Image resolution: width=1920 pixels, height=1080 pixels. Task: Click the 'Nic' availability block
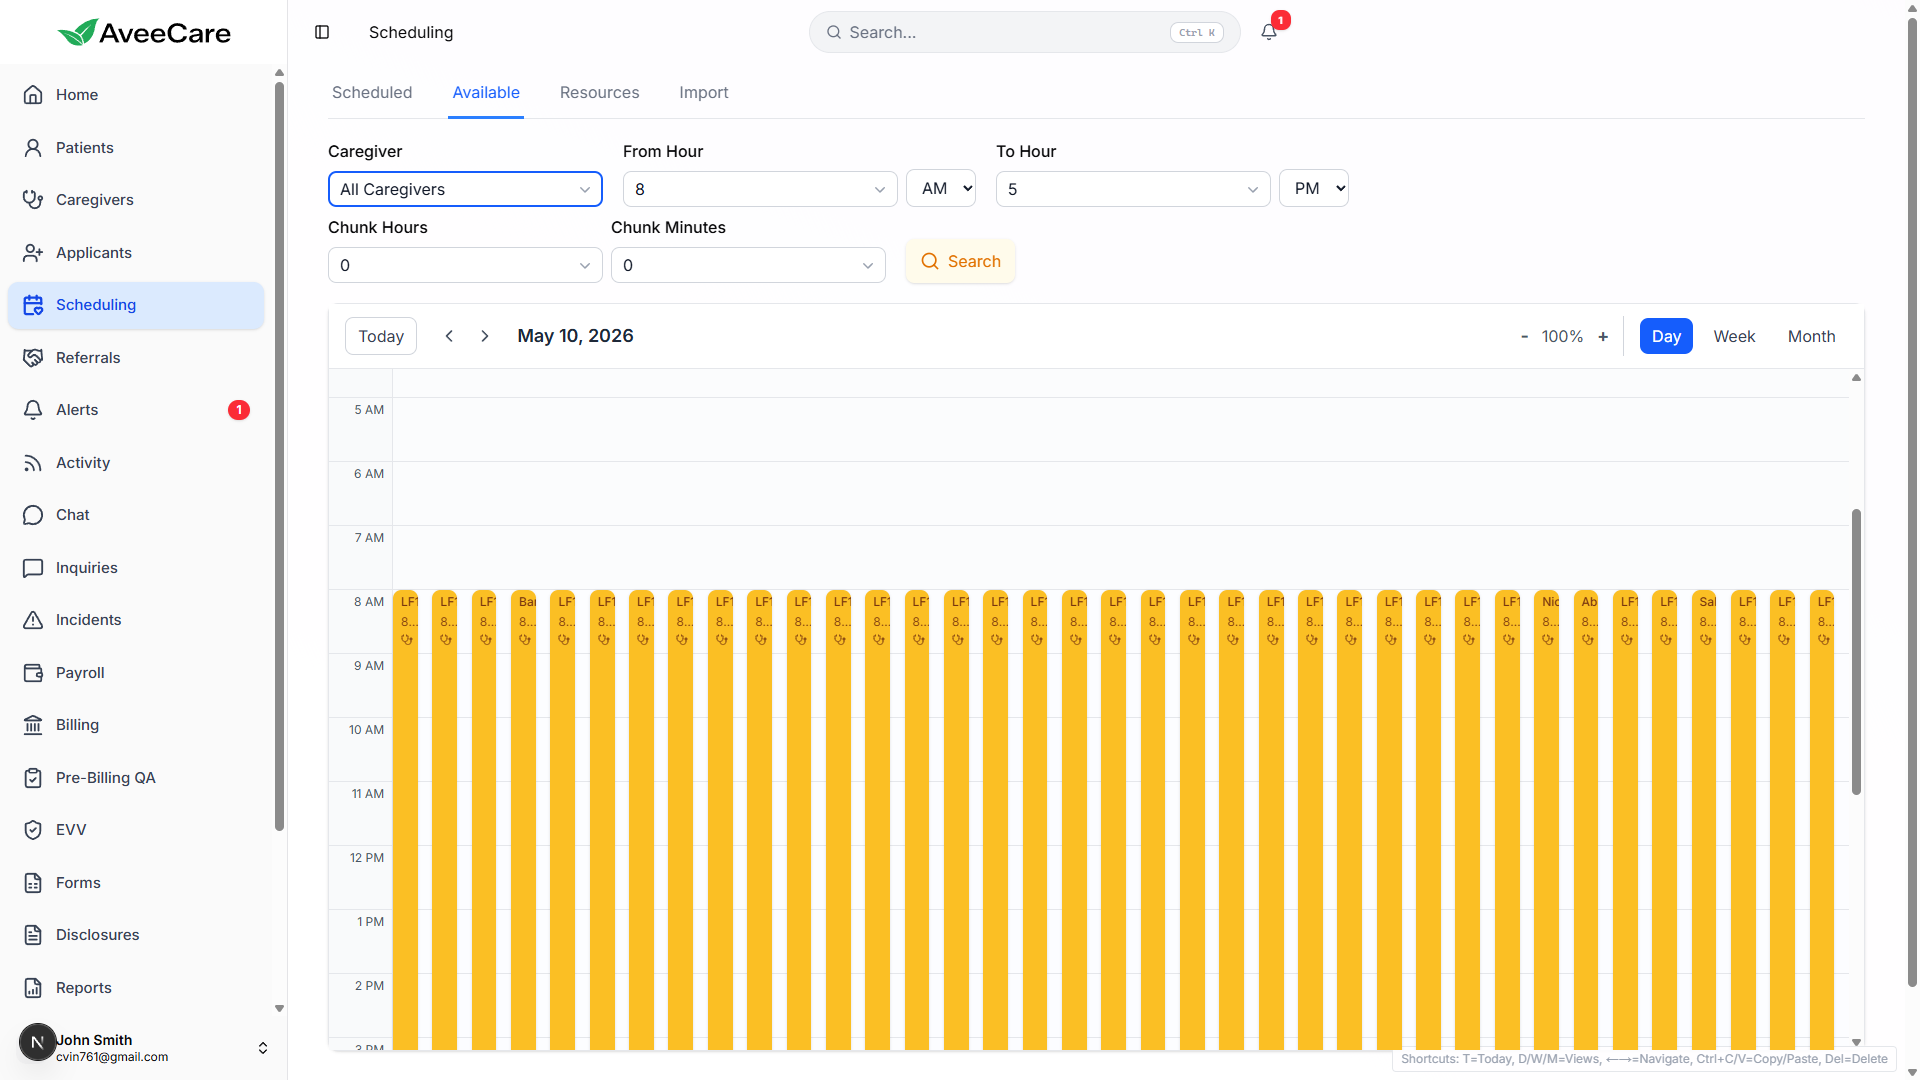tap(1547, 818)
